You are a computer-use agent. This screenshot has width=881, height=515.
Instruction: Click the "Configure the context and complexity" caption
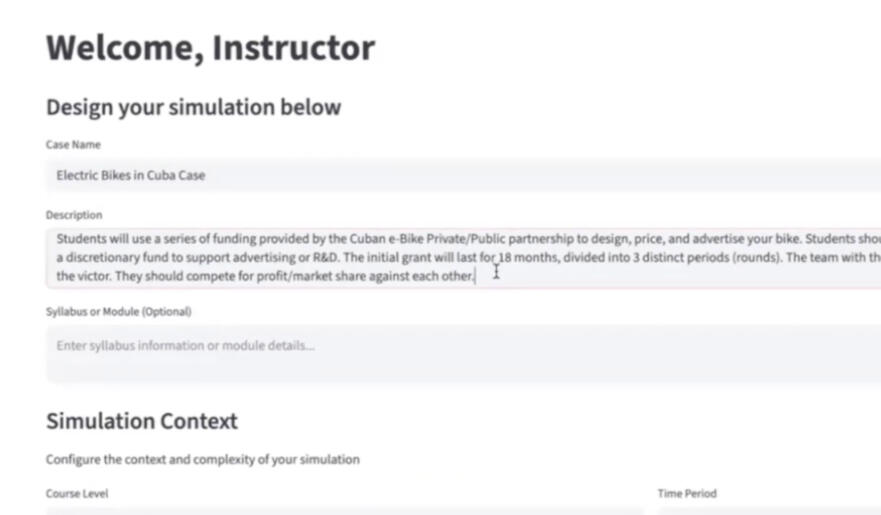(202, 459)
